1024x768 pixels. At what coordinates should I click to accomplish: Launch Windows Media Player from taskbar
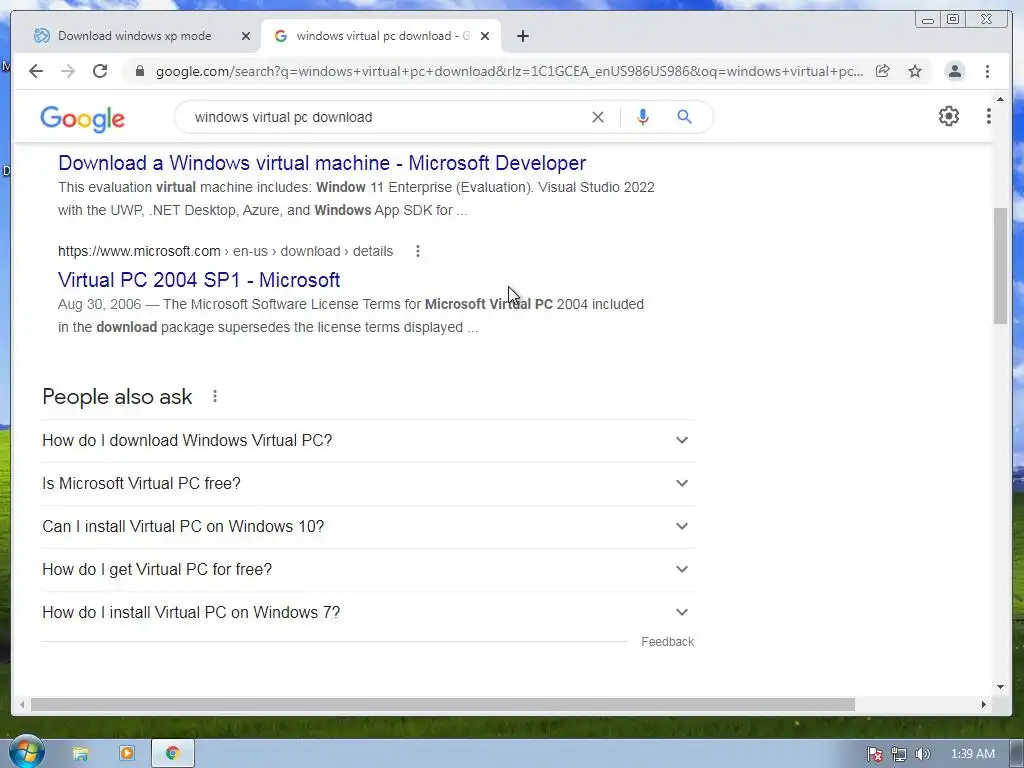point(127,754)
